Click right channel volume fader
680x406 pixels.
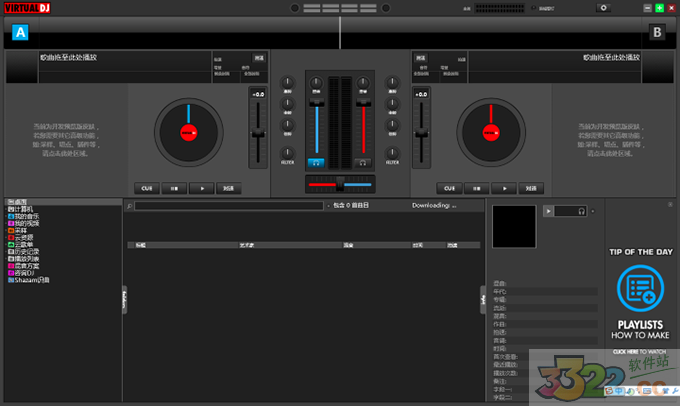[x=363, y=102]
